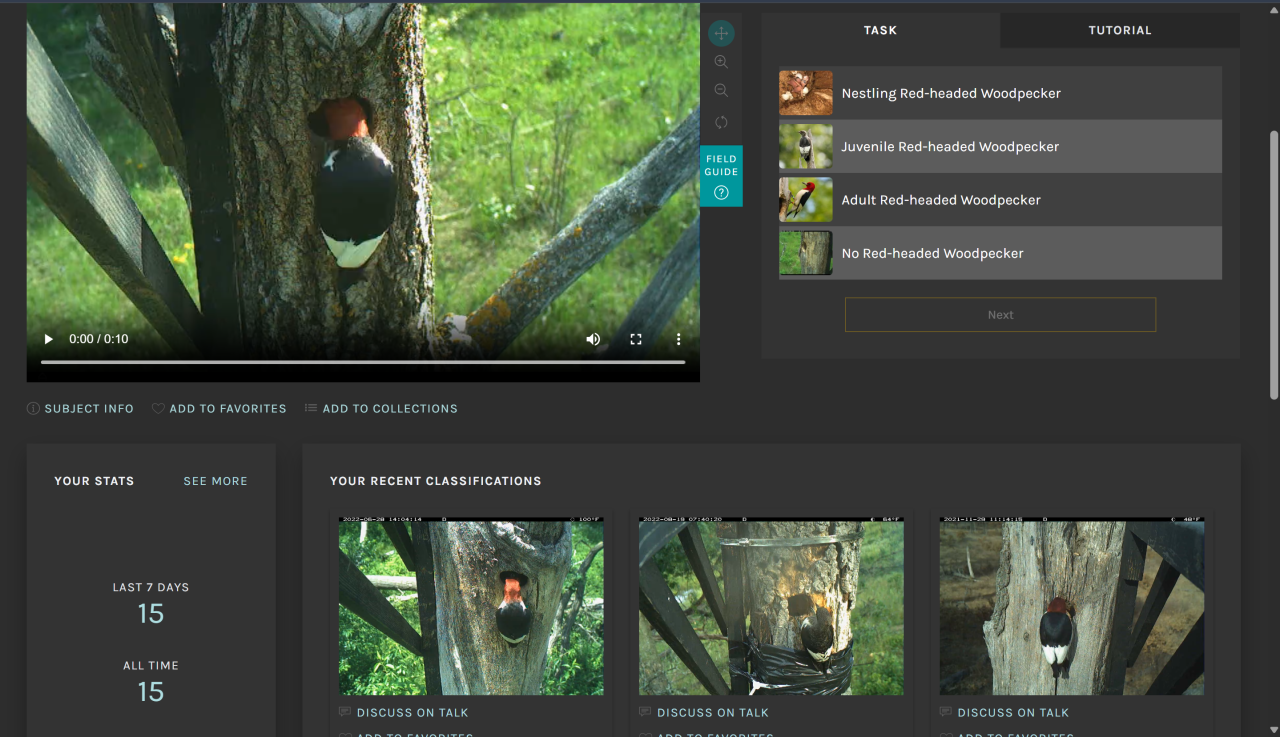Choose No Red-headed Woodpecker option
The height and width of the screenshot is (737, 1280).
[x=1000, y=253]
